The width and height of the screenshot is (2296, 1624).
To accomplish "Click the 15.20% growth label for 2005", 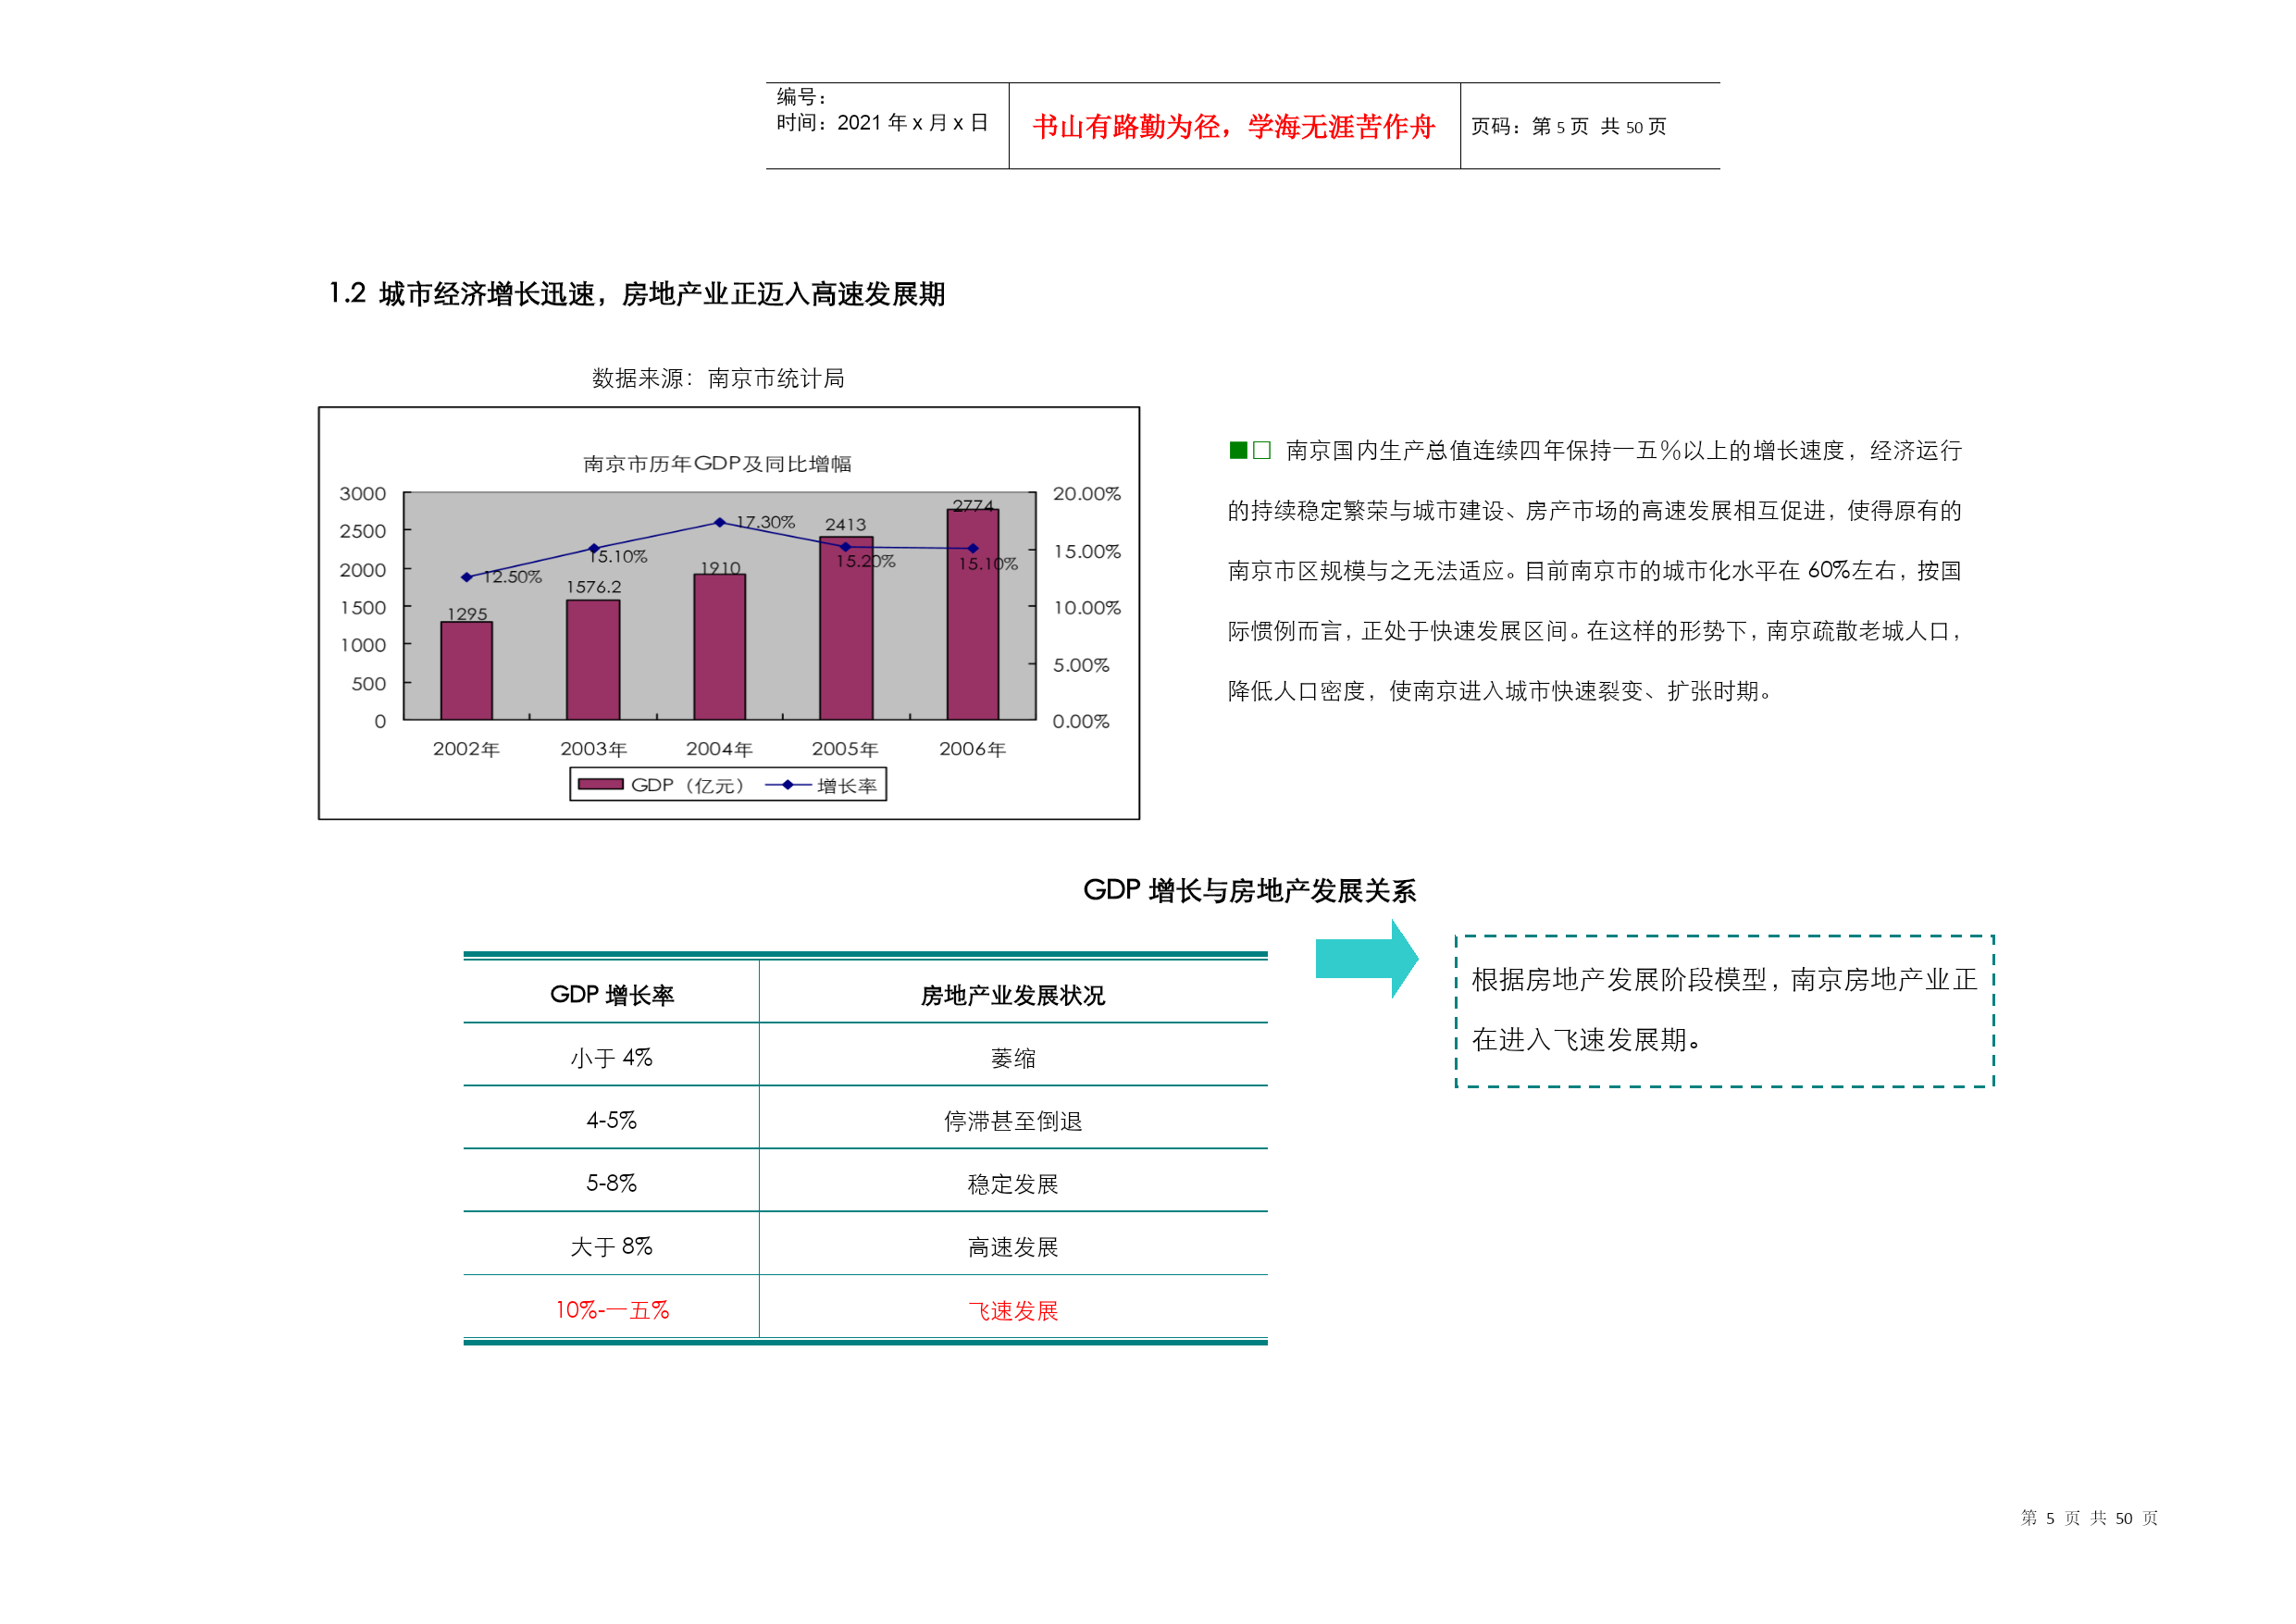I will tap(865, 561).
